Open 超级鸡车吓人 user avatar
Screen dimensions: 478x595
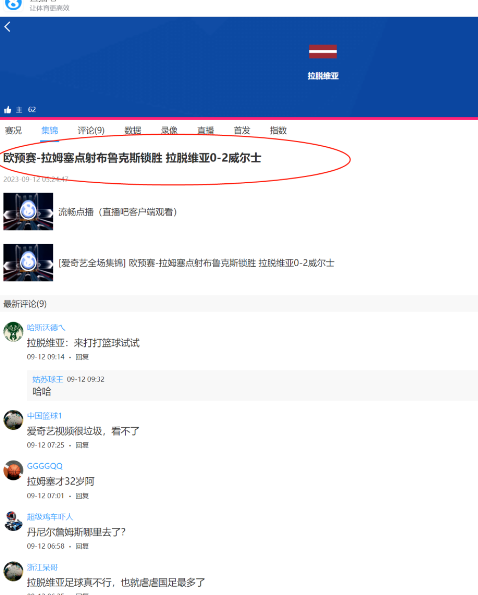pos(13,521)
